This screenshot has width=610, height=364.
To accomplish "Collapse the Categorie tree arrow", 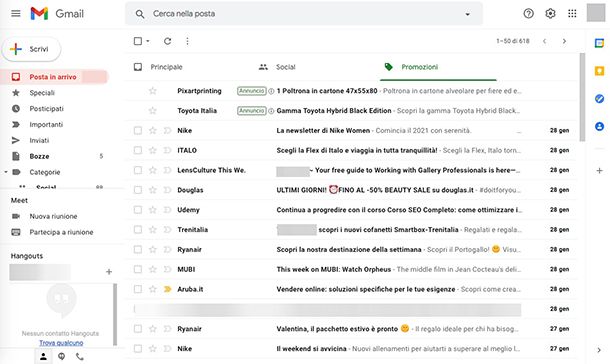I will point(6,172).
